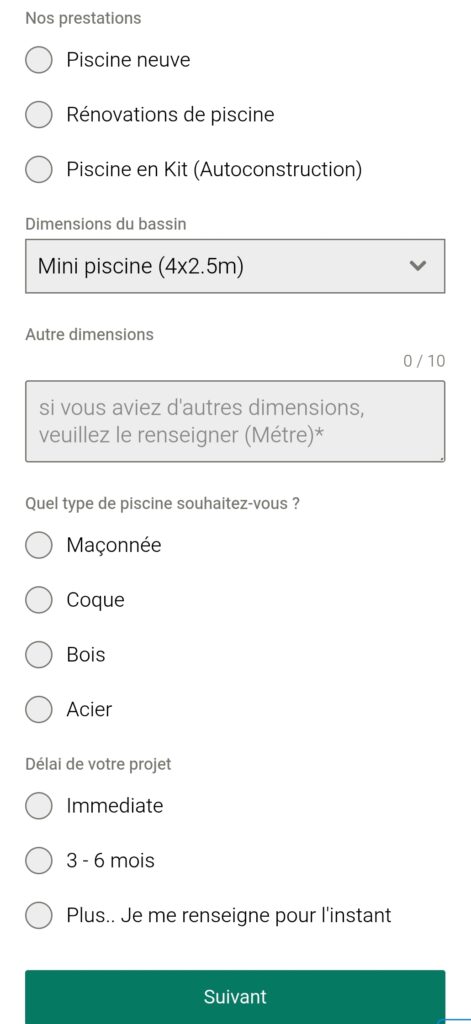Choose Rénovations de piscine option
This screenshot has width=471, height=1024.
click(39, 115)
